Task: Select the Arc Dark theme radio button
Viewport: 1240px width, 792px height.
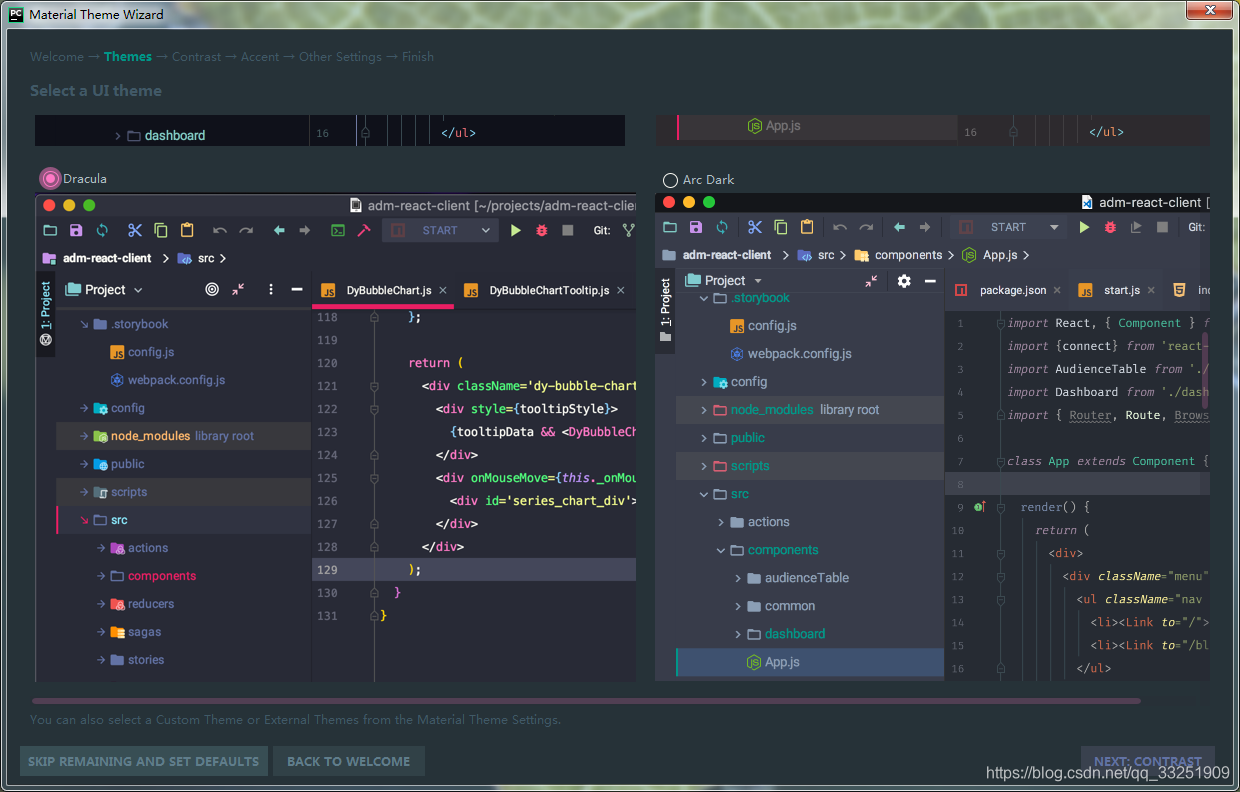Action: click(669, 181)
